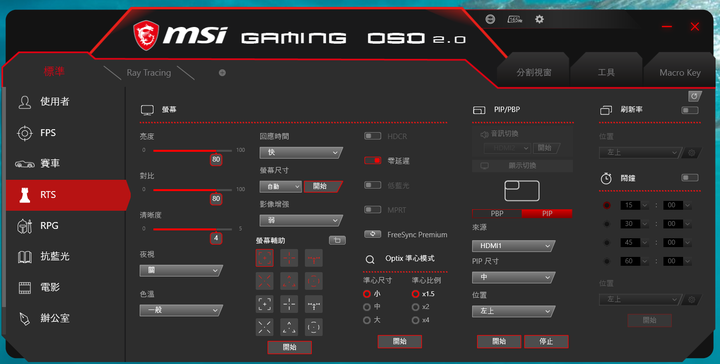This screenshot has height=364, width=720.
Task: Select the red triangle-chevrons crosshair
Action: click(x=289, y=281)
